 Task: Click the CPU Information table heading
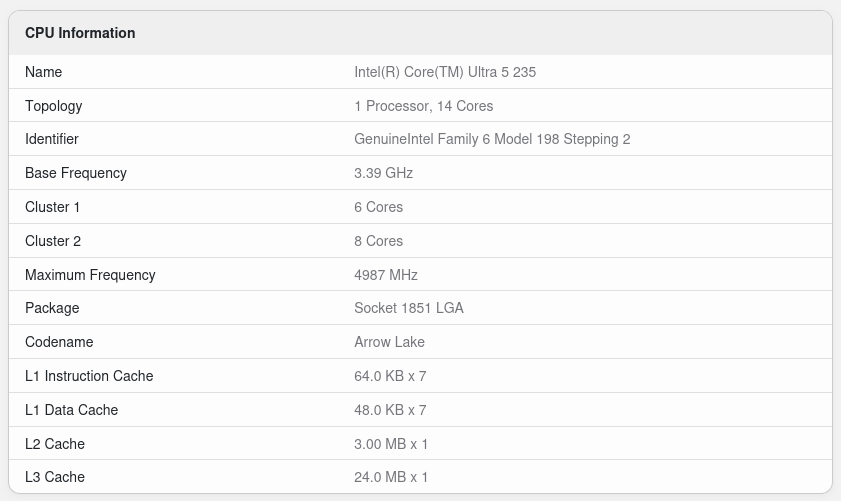80,33
